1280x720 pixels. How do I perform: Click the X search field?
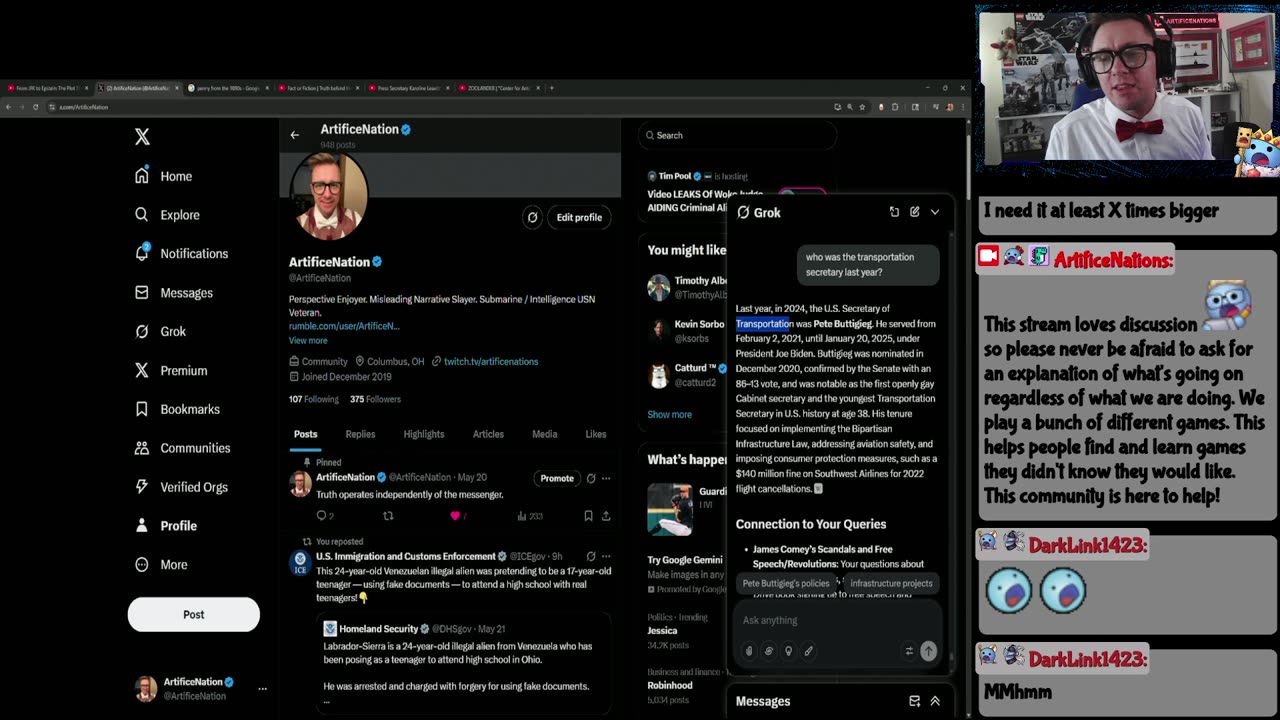(x=736, y=135)
